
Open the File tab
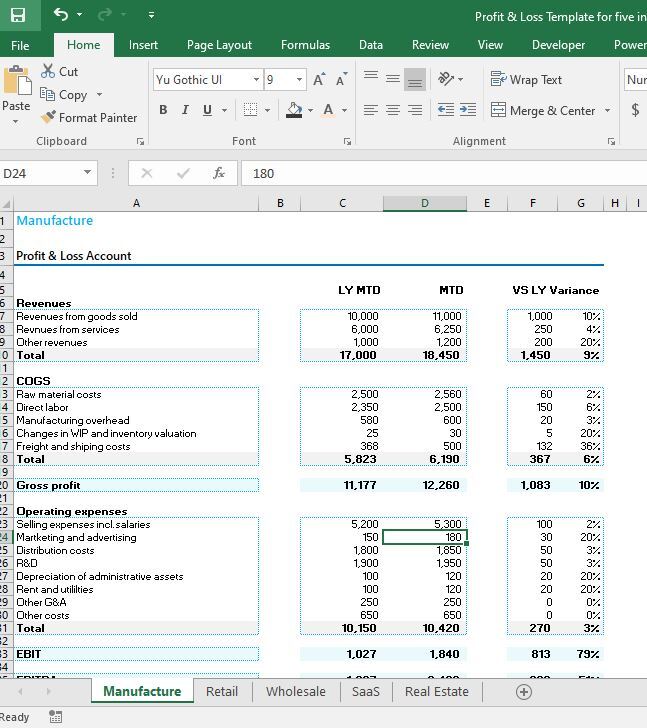tap(20, 46)
